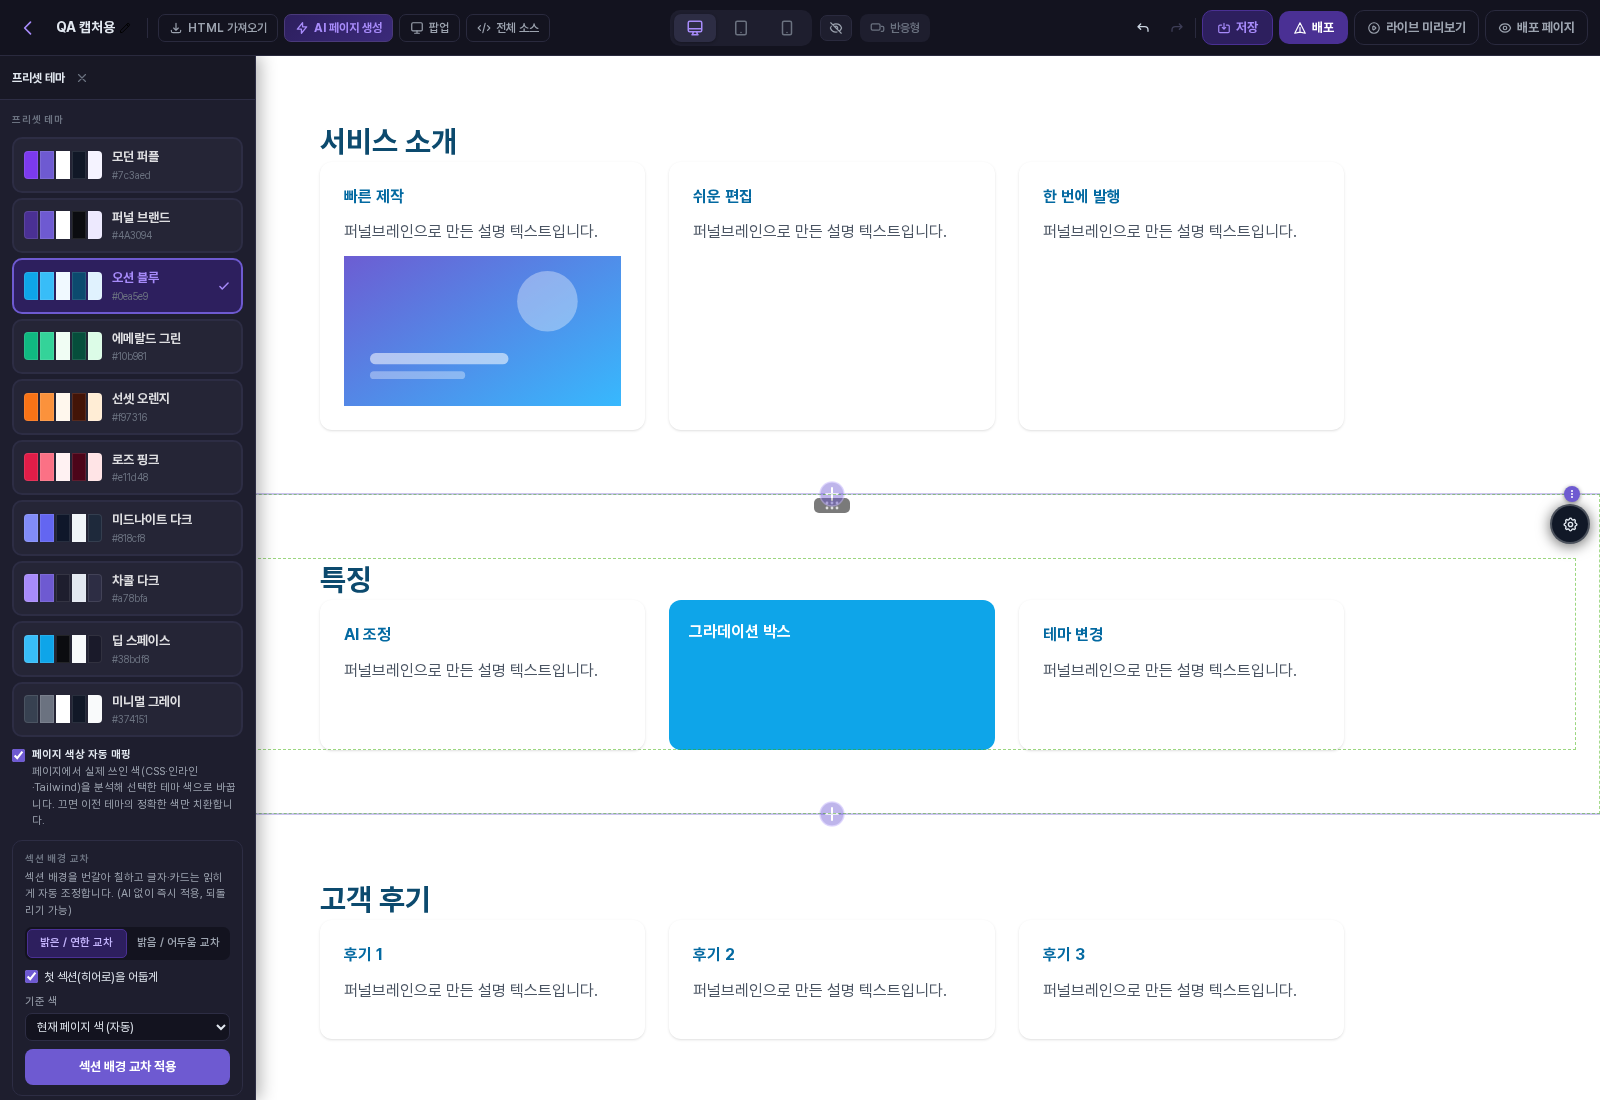Select the 오션 블루 theme preset
This screenshot has width=1600, height=1100.
[x=127, y=286]
